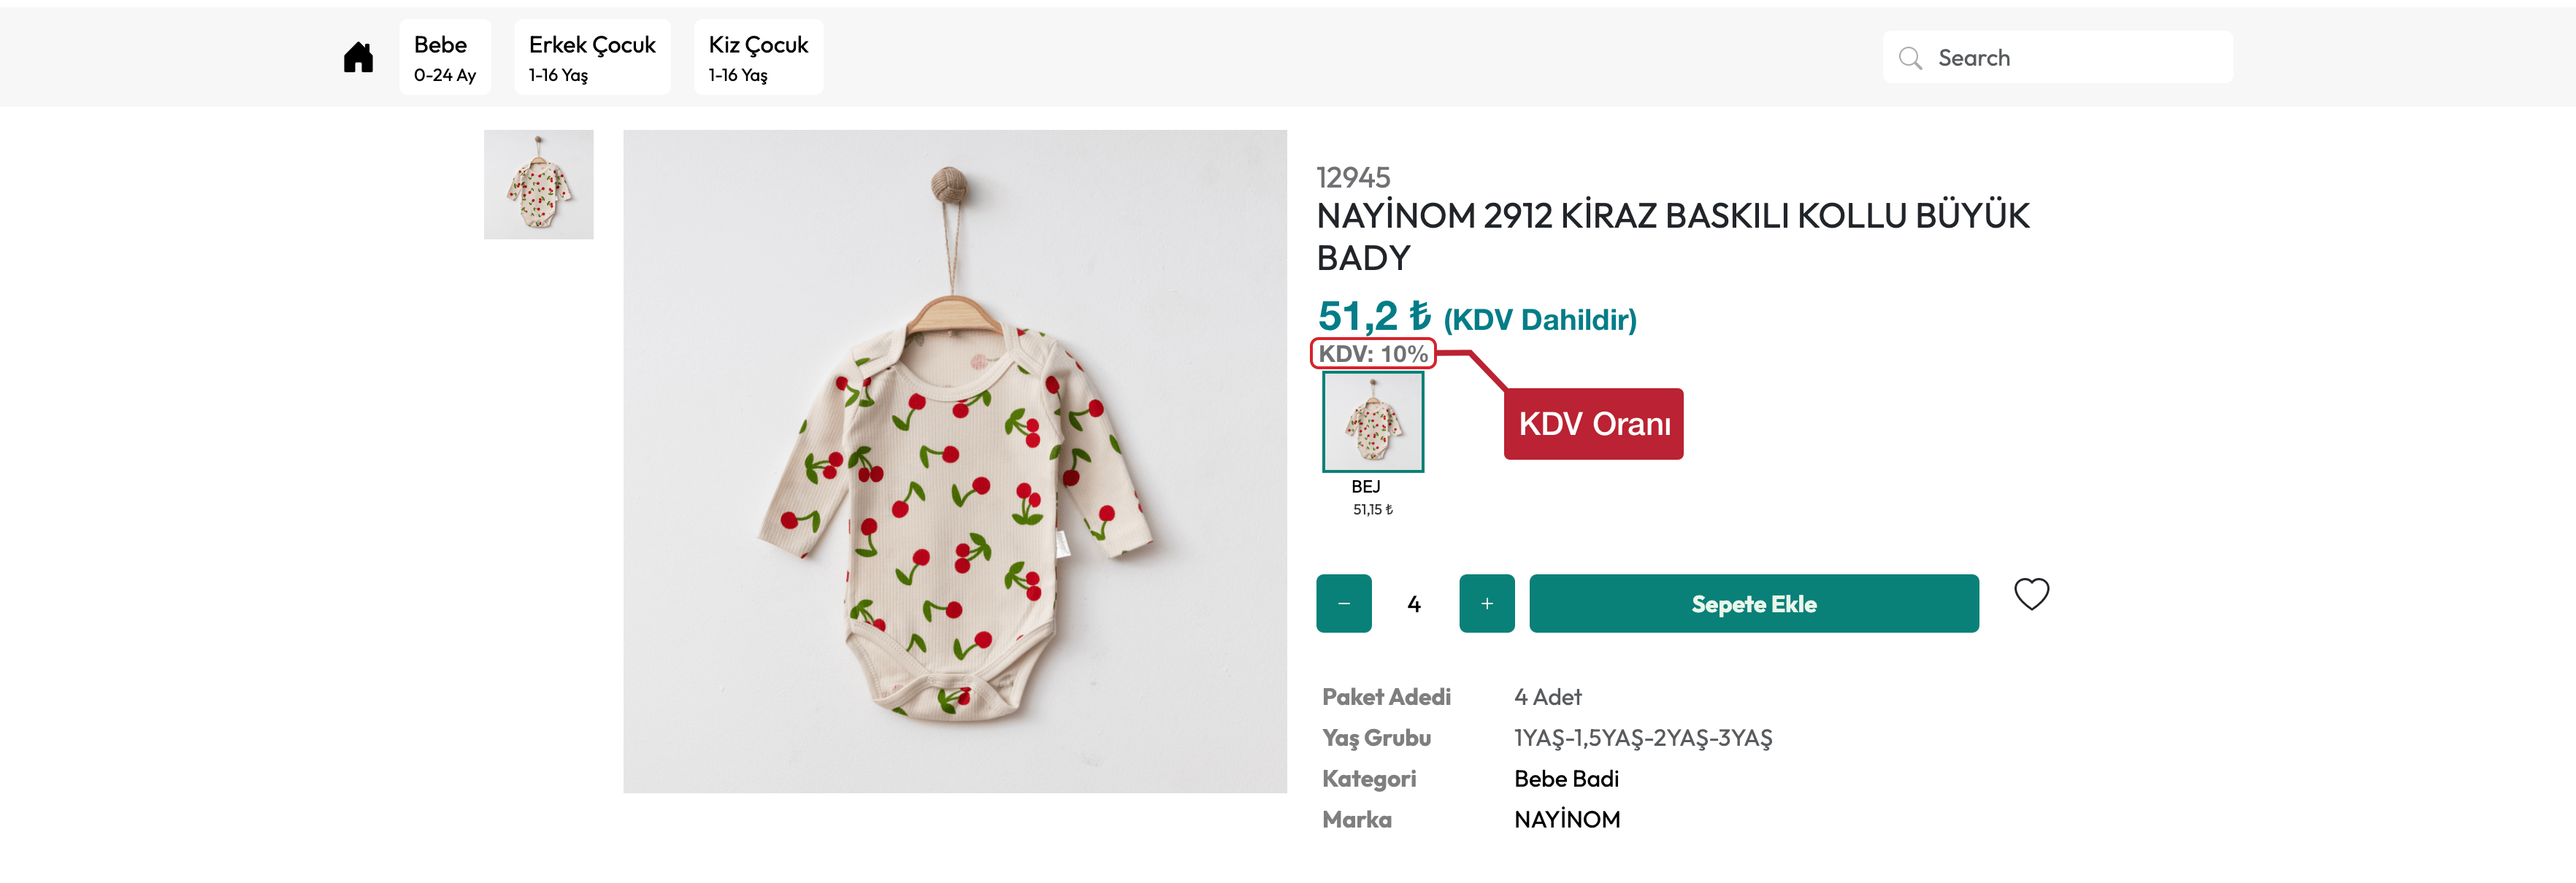Screen dimensions: 2576x883
Task: Click the KDV: 10% tax badge
Action: (x=1373, y=354)
